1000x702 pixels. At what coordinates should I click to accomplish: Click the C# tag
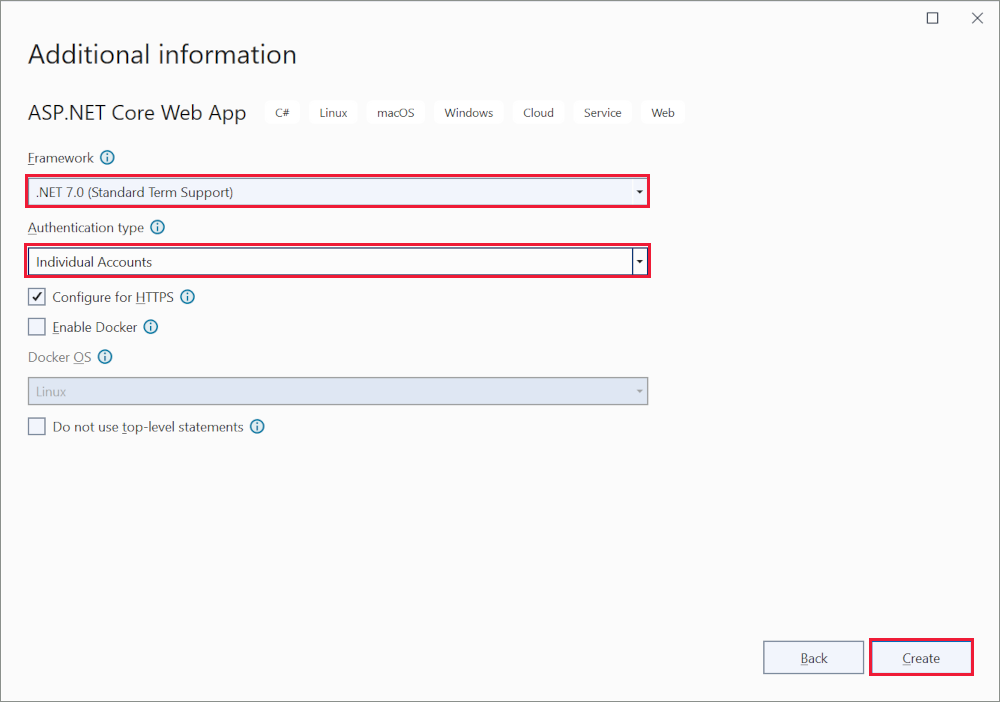pyautogui.click(x=282, y=113)
